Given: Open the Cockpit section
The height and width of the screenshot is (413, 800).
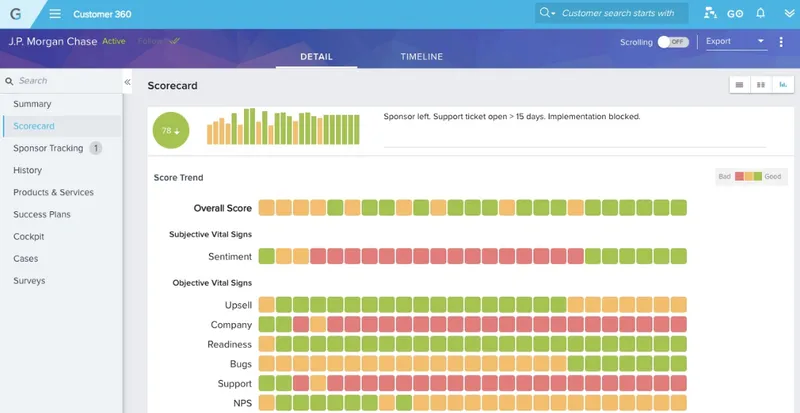Looking at the screenshot, I should pyautogui.click(x=29, y=236).
